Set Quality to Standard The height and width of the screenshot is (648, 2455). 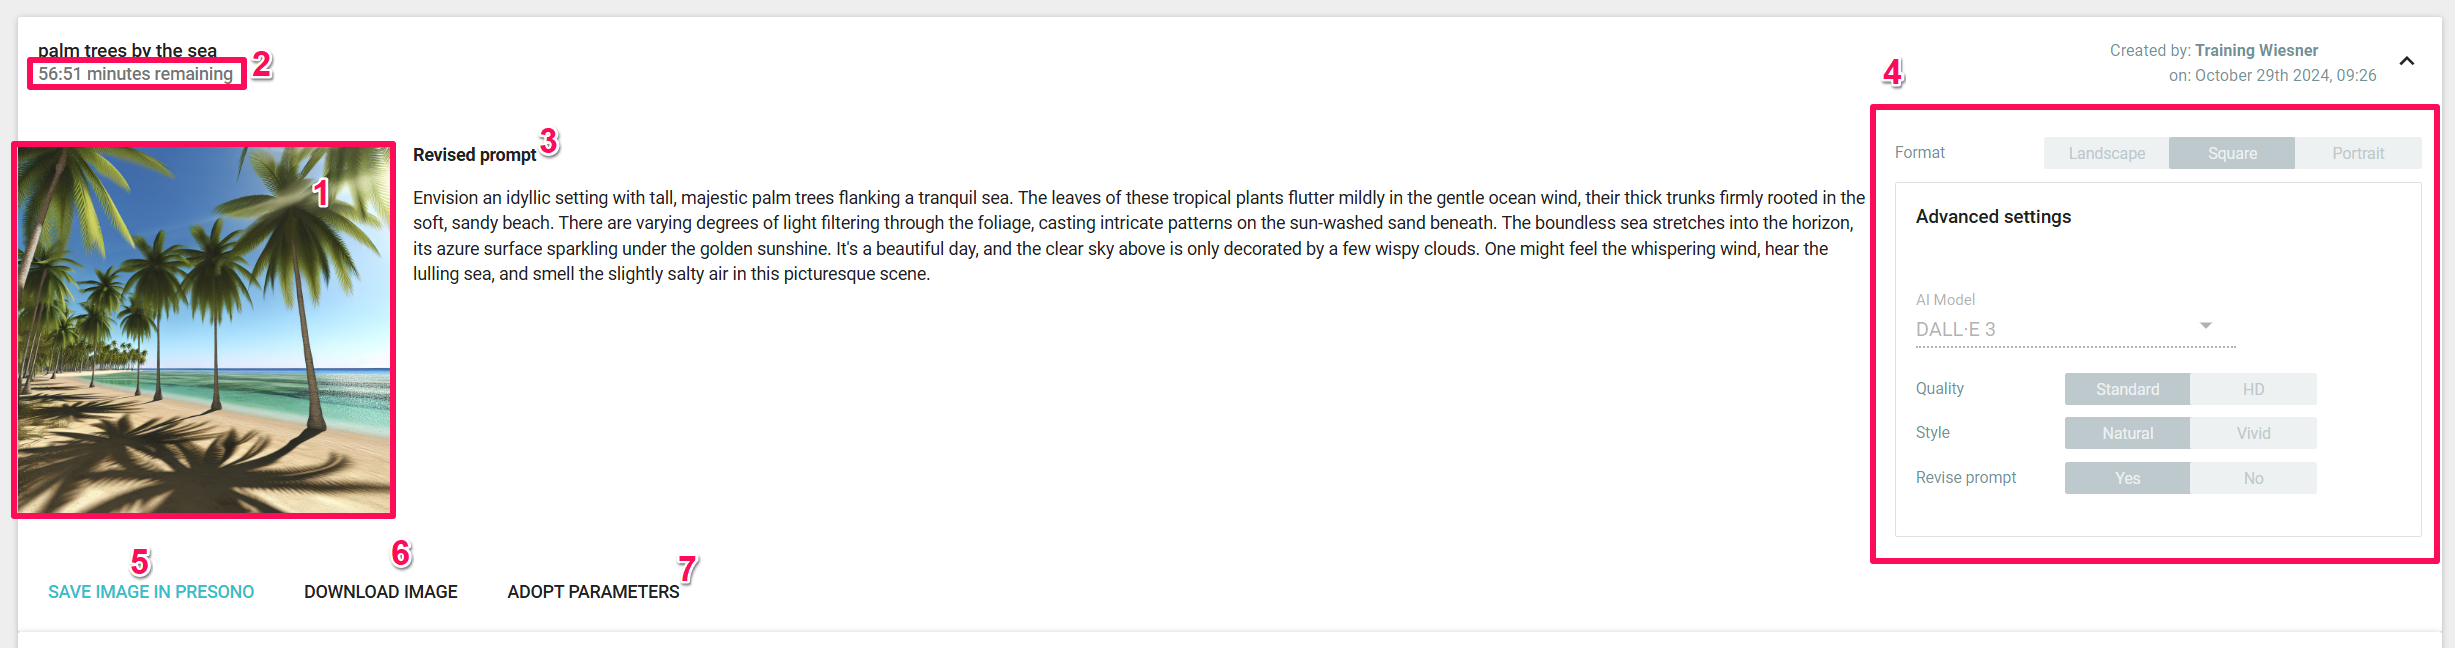point(2127,389)
